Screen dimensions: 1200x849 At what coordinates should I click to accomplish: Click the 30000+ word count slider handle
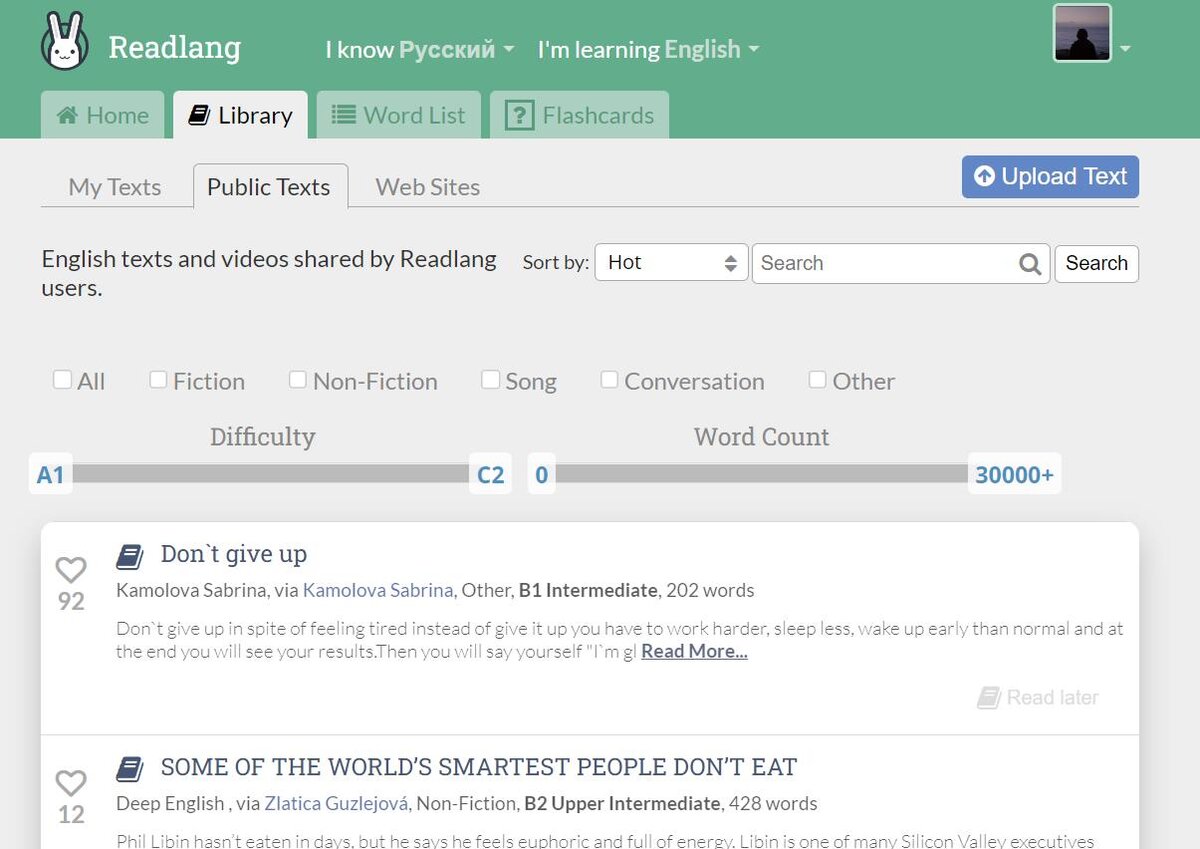[1014, 474]
